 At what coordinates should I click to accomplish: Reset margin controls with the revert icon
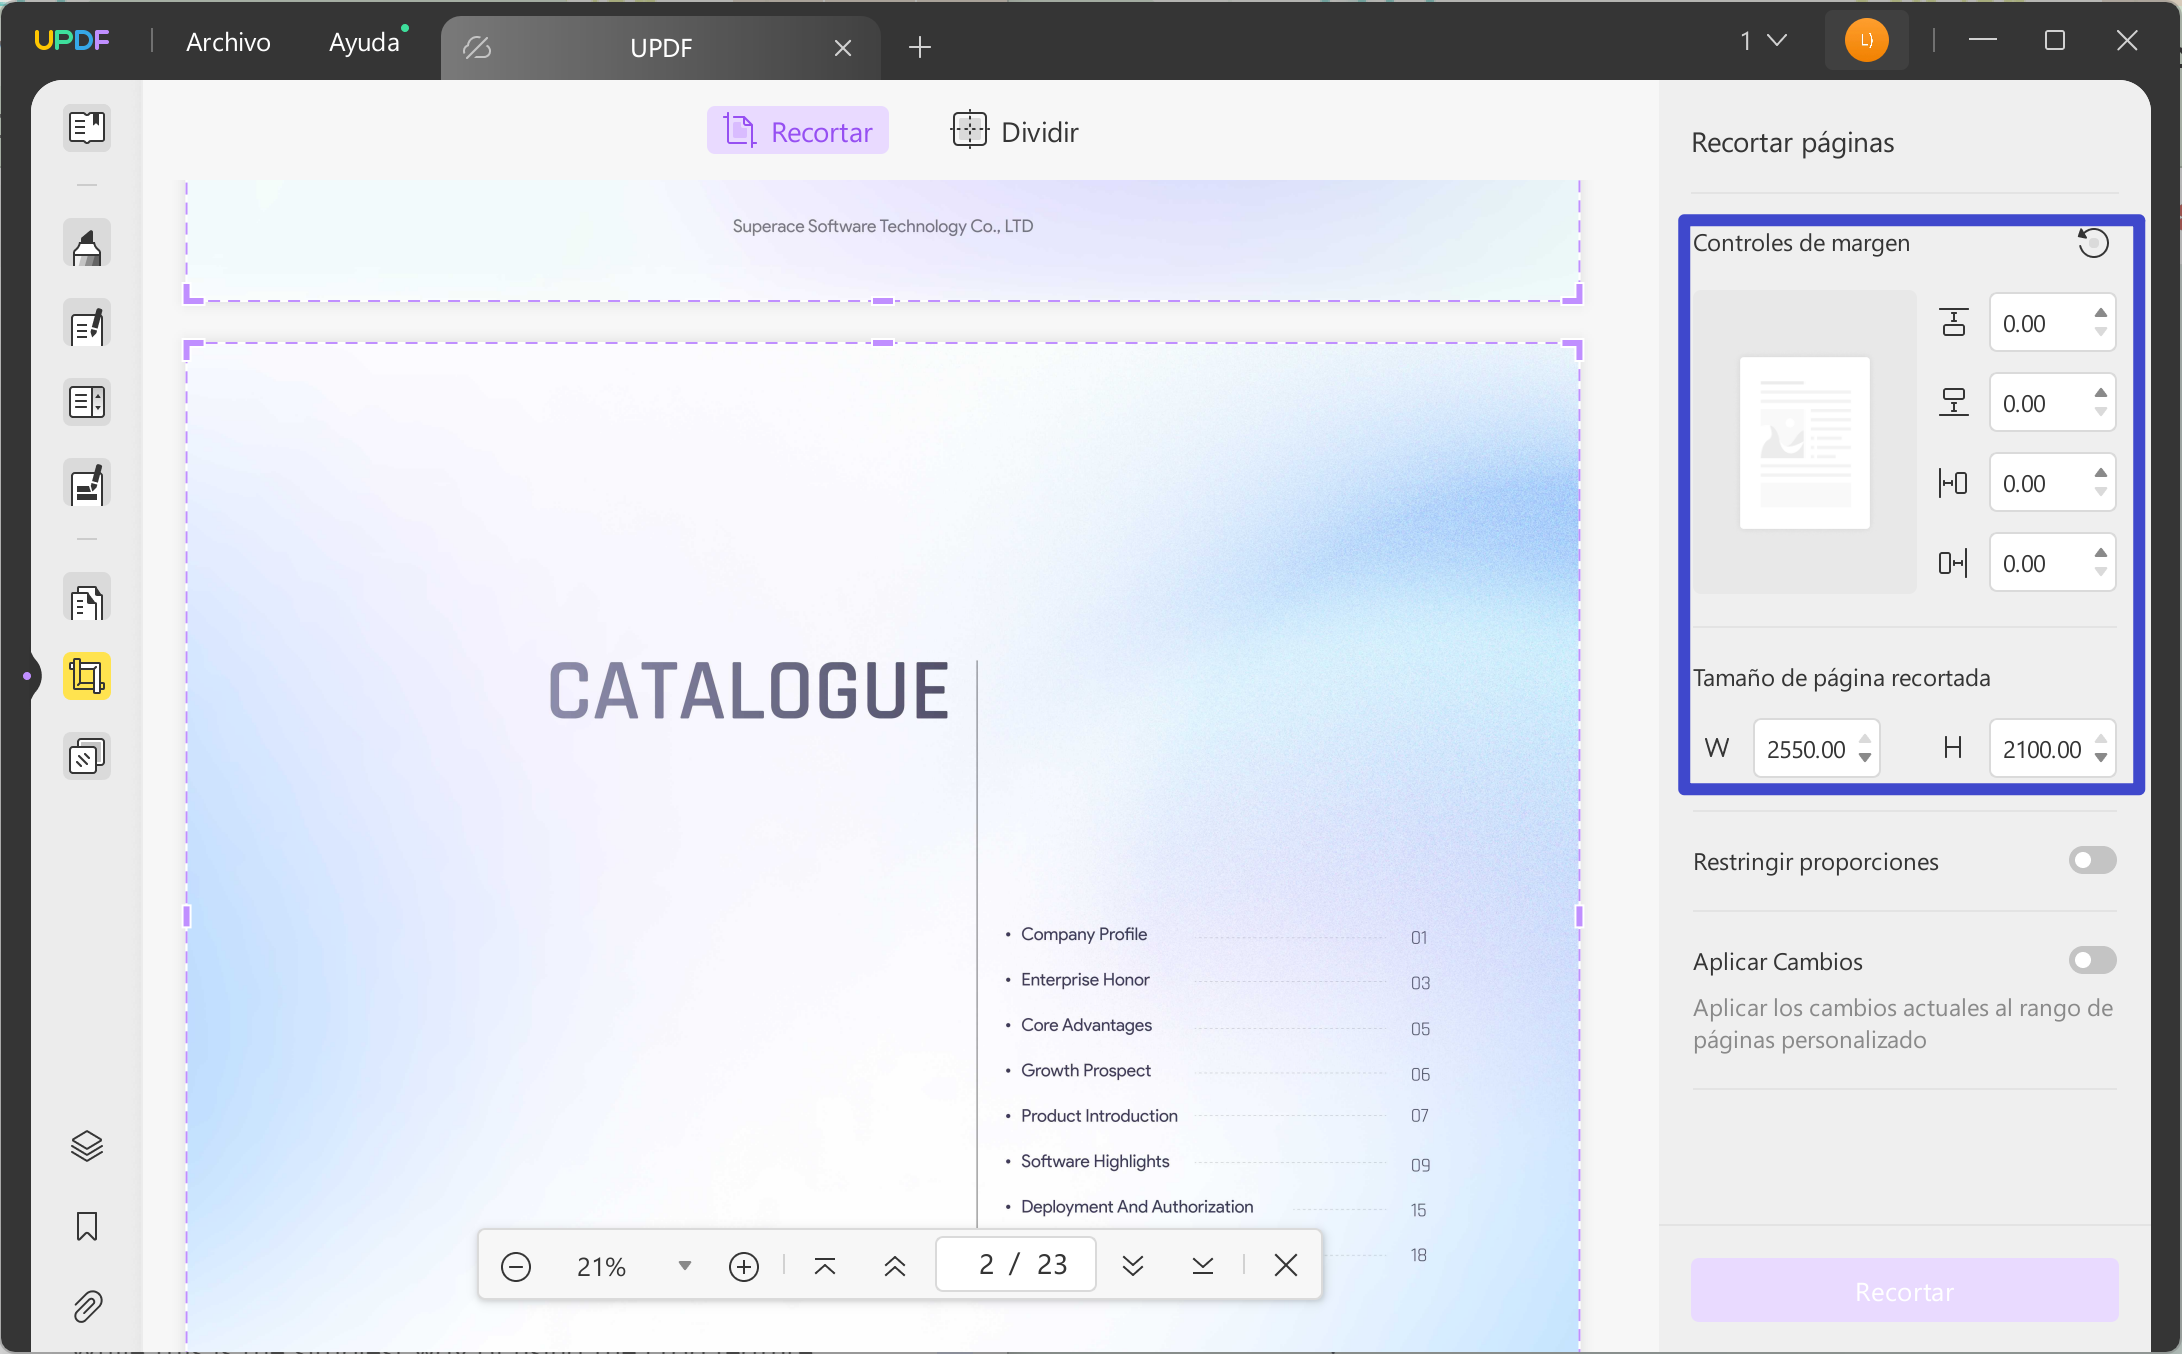(x=2093, y=243)
